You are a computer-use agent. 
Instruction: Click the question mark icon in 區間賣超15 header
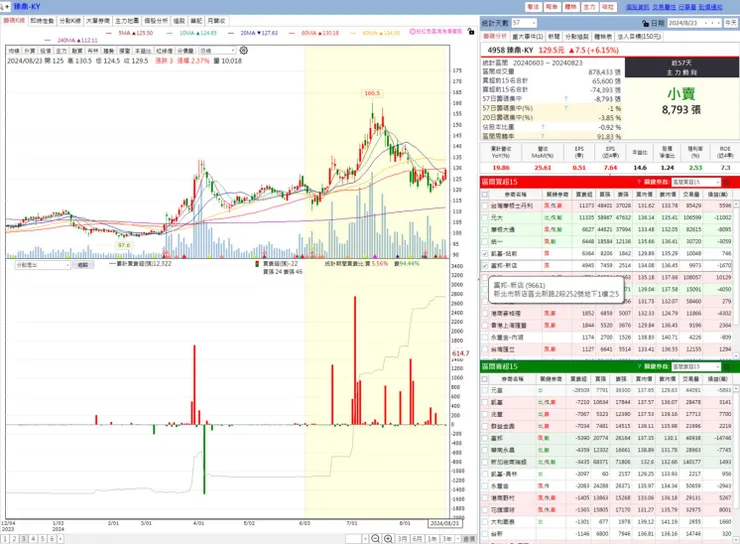(639, 367)
